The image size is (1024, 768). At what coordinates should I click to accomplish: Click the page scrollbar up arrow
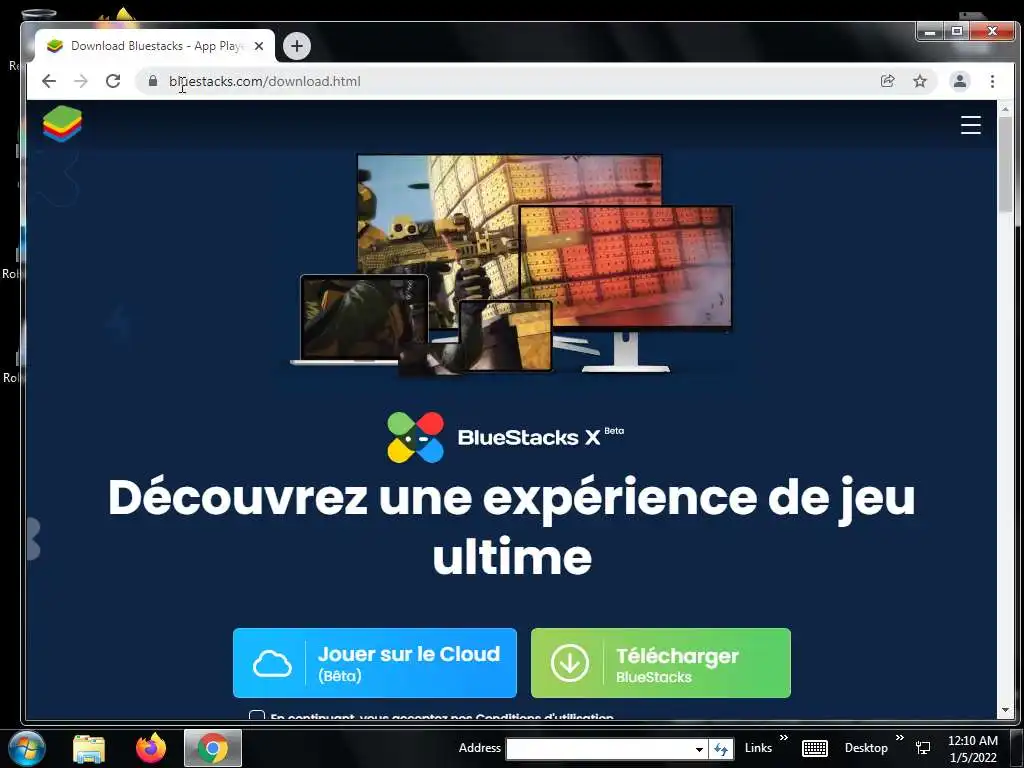[1005, 108]
